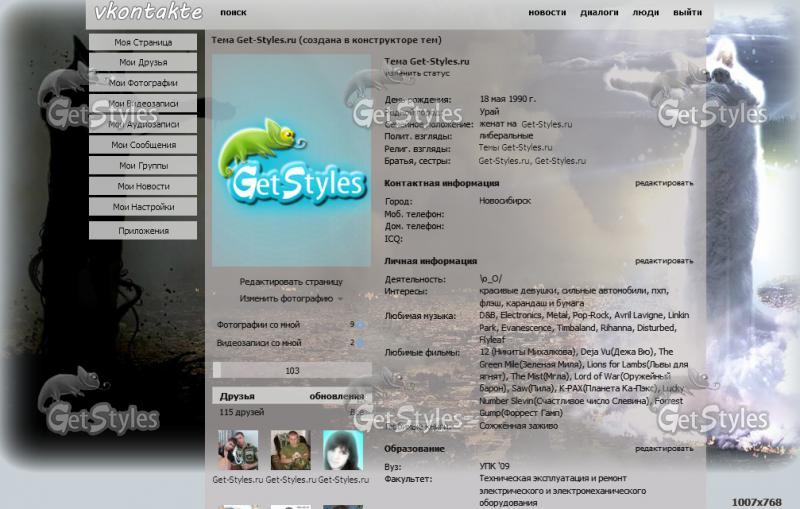Click редактировать next to Личная информация
The width and height of the screenshot is (800, 509).
click(x=664, y=261)
